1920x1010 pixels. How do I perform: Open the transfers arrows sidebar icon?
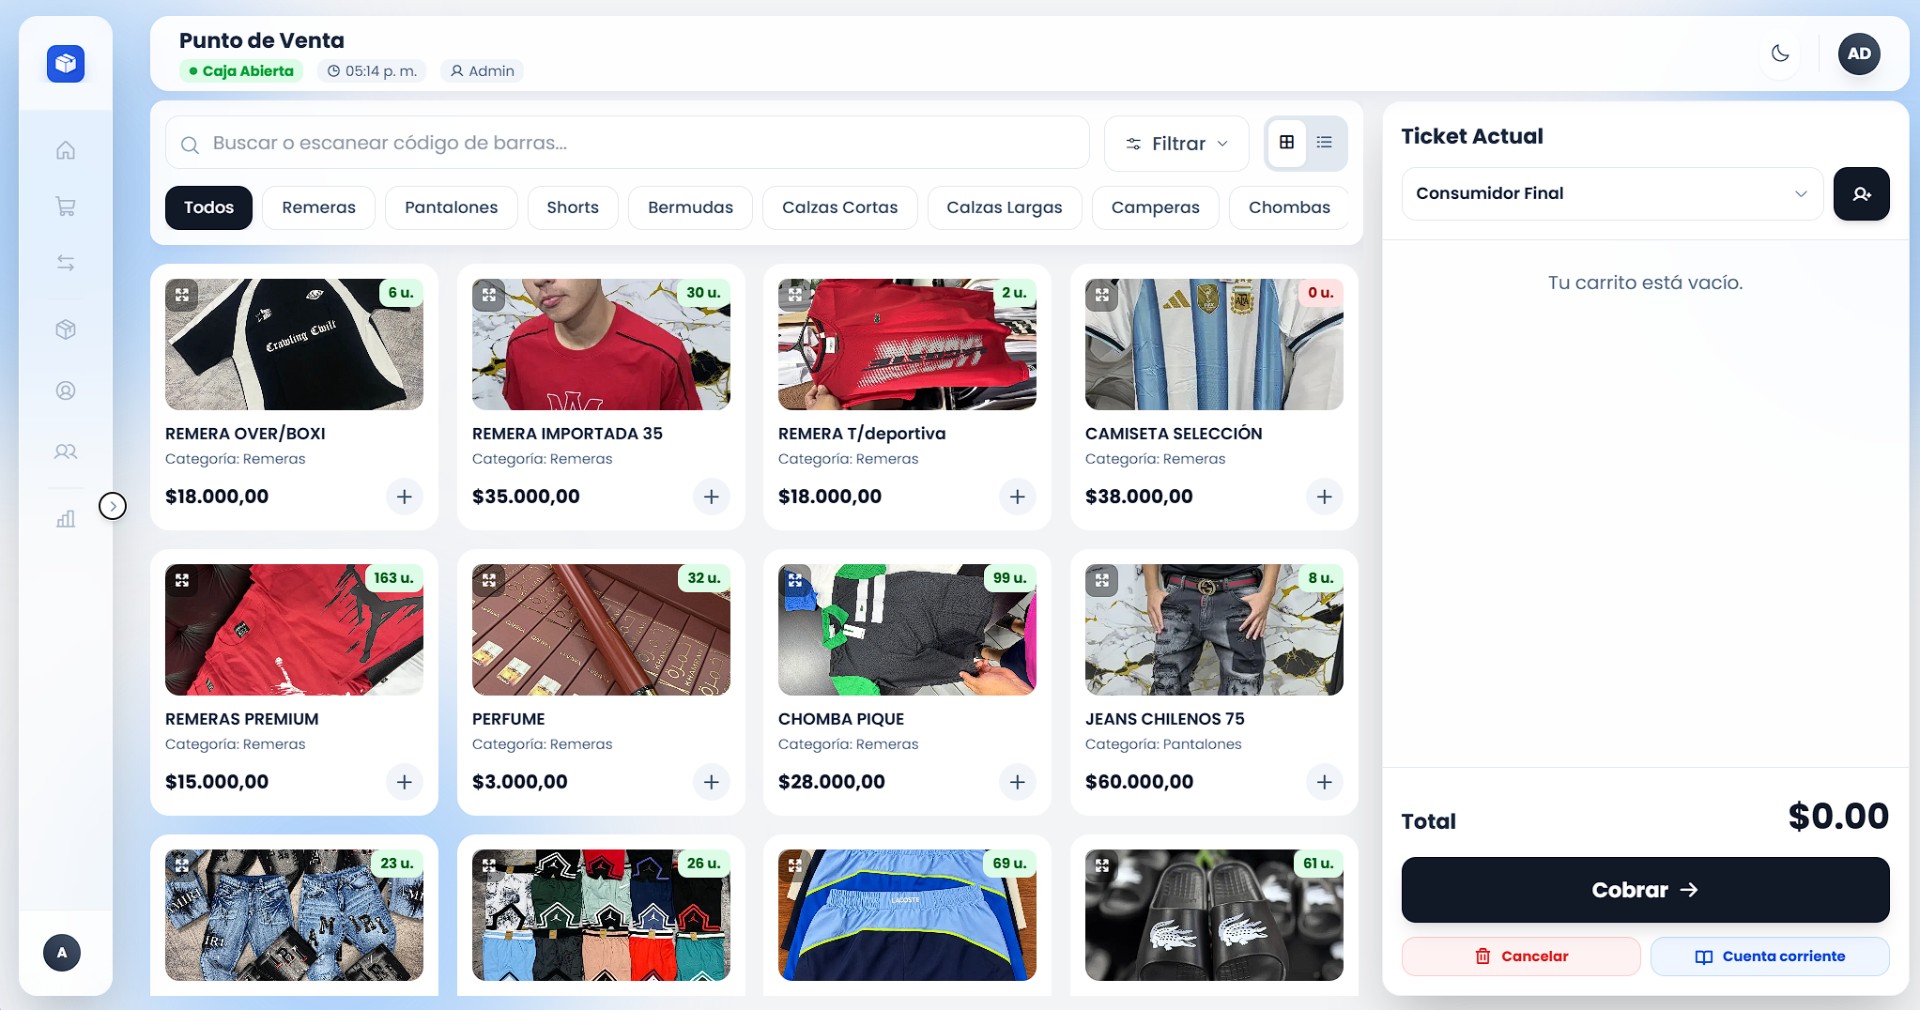pyautogui.click(x=65, y=263)
